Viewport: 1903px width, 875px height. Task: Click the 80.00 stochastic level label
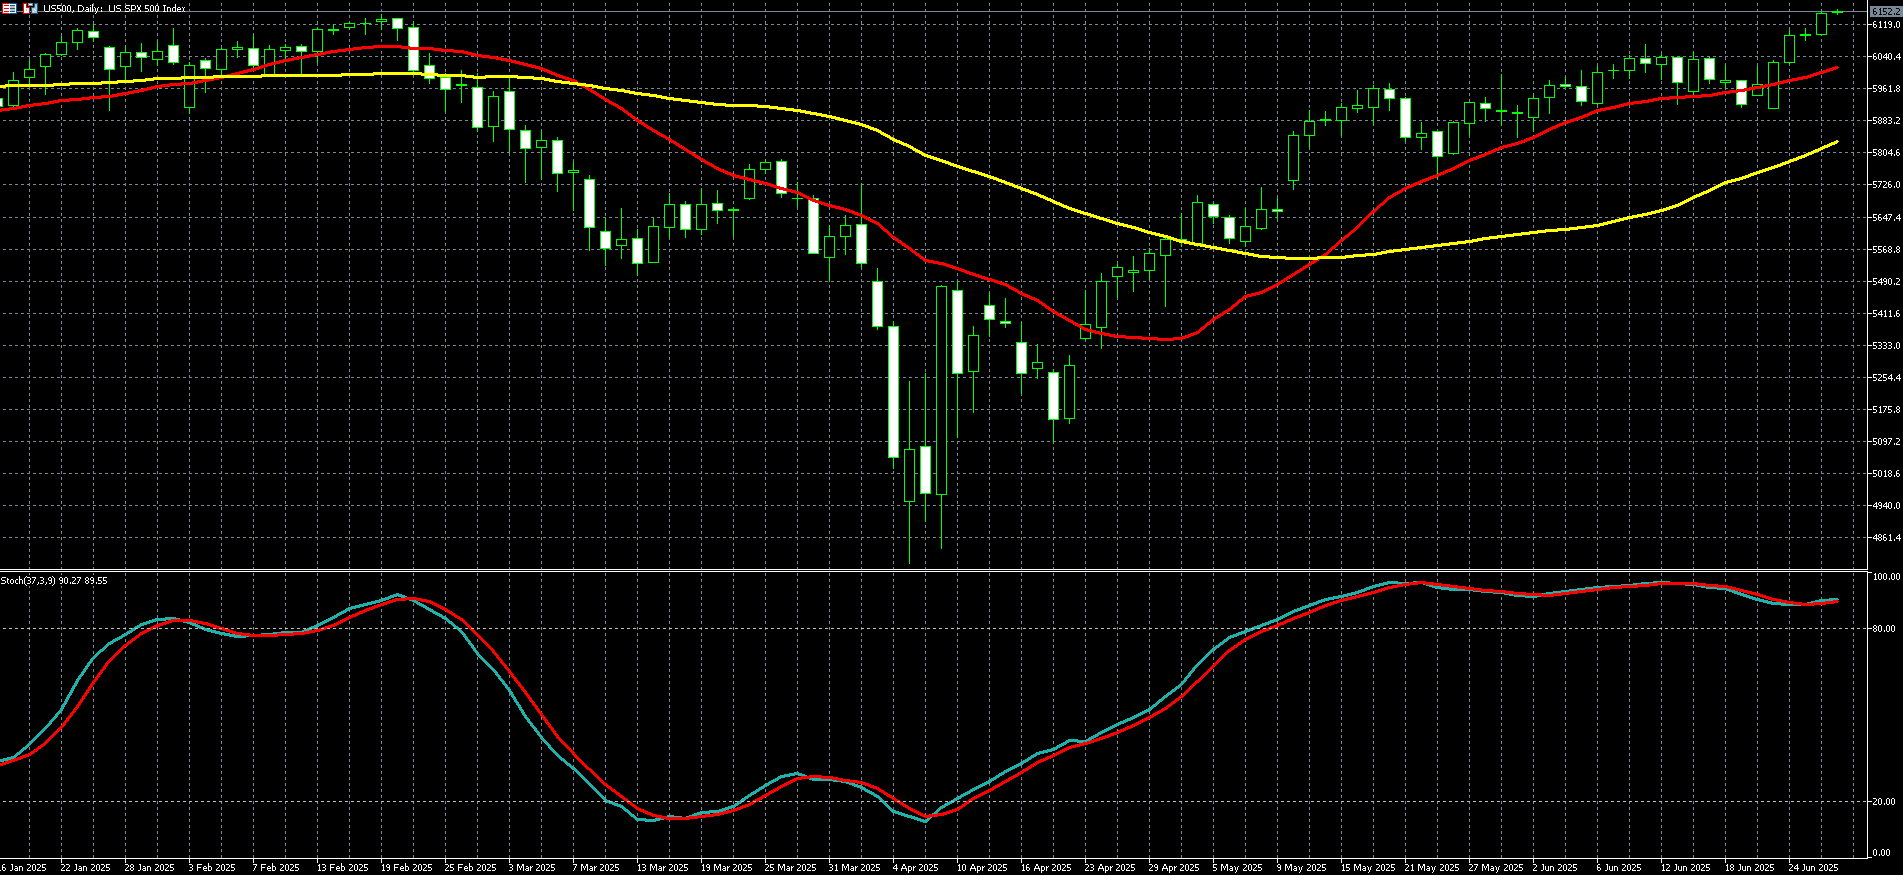(1883, 629)
